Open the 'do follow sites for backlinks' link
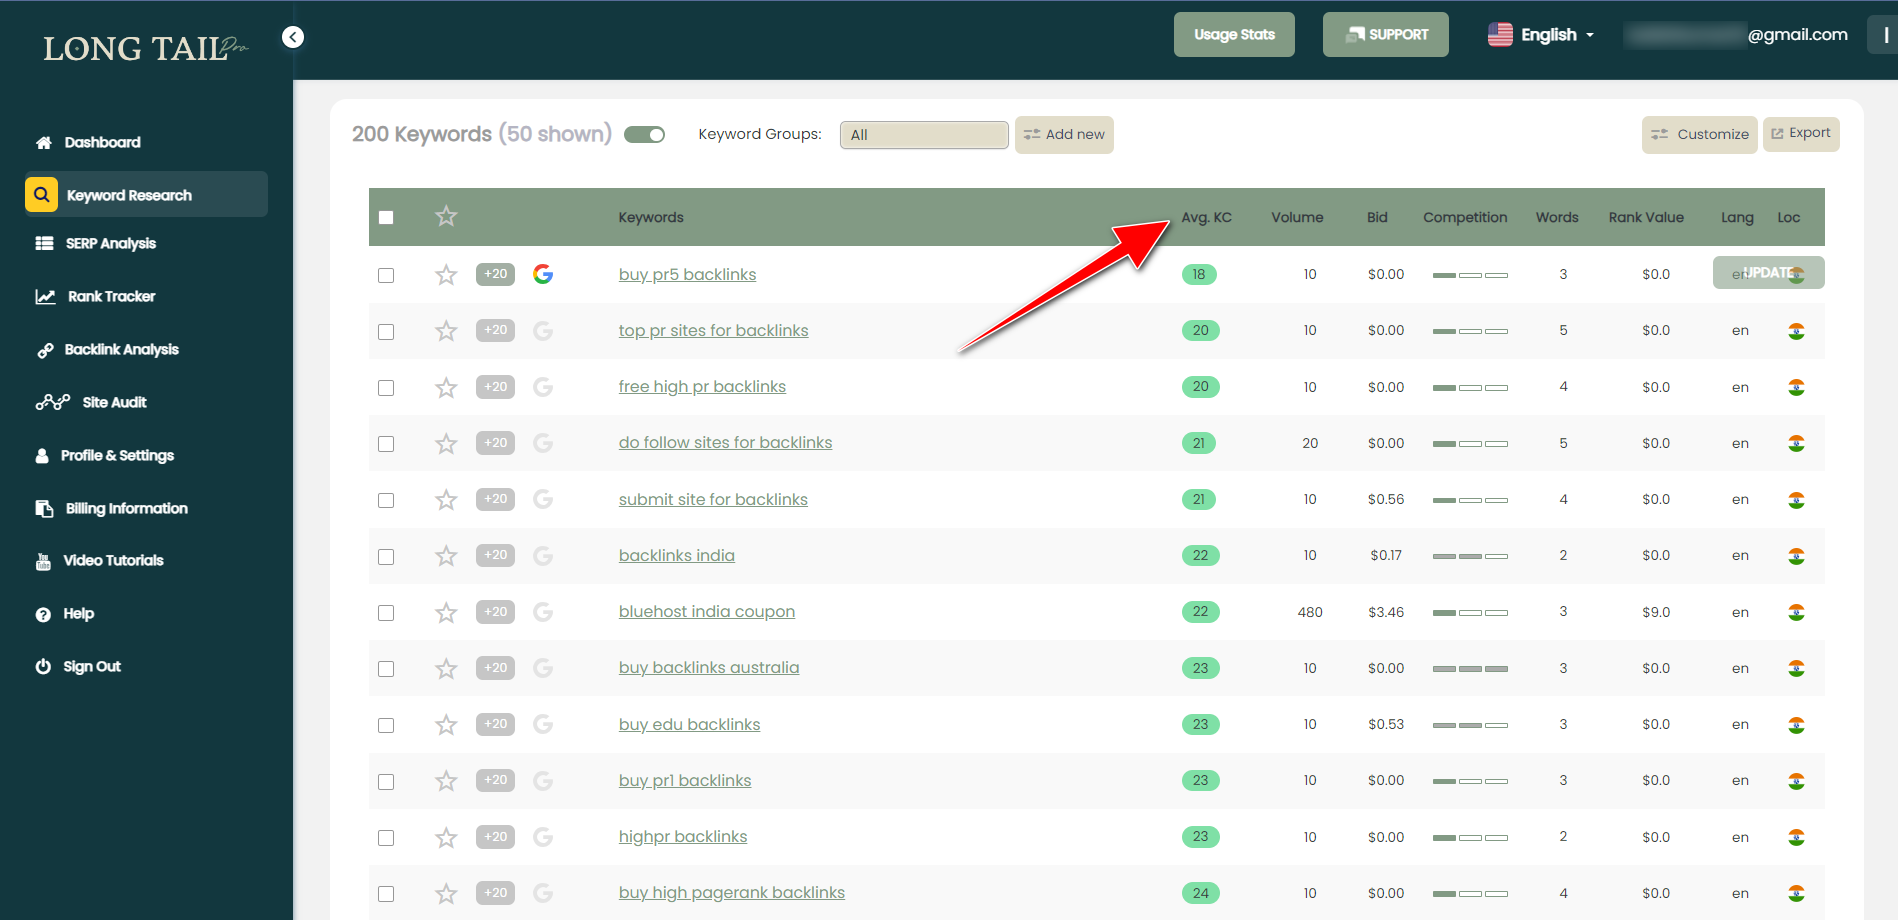This screenshot has width=1898, height=920. (725, 443)
